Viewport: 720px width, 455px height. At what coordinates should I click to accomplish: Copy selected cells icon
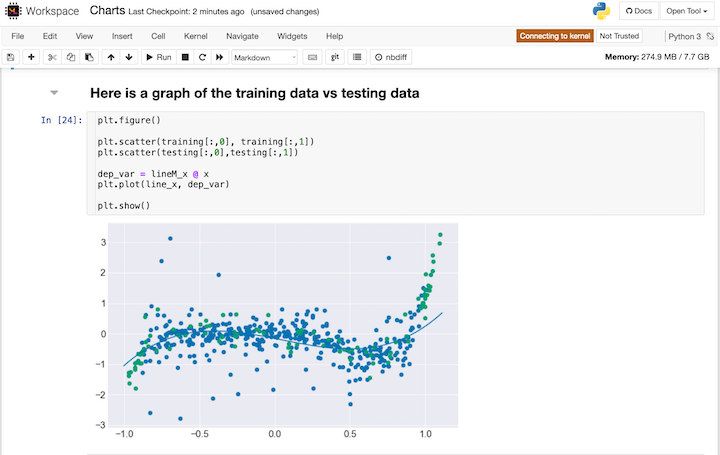71,57
